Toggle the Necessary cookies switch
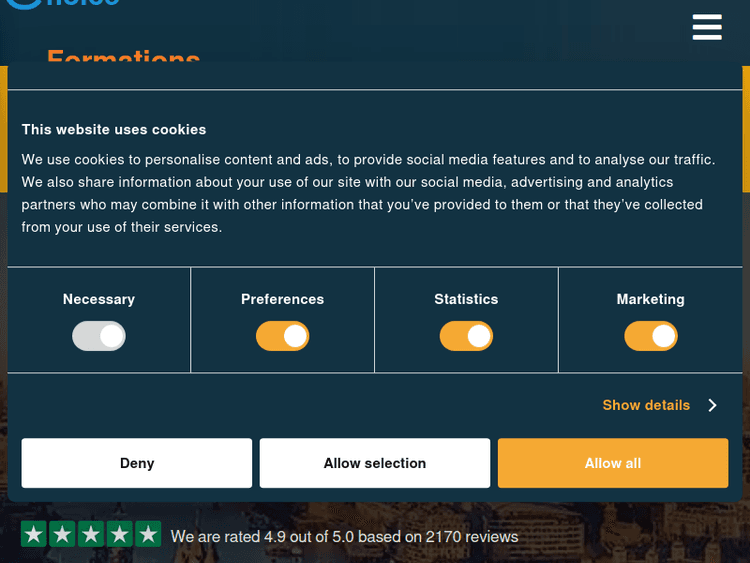This screenshot has height=563, width=750. pos(99,336)
